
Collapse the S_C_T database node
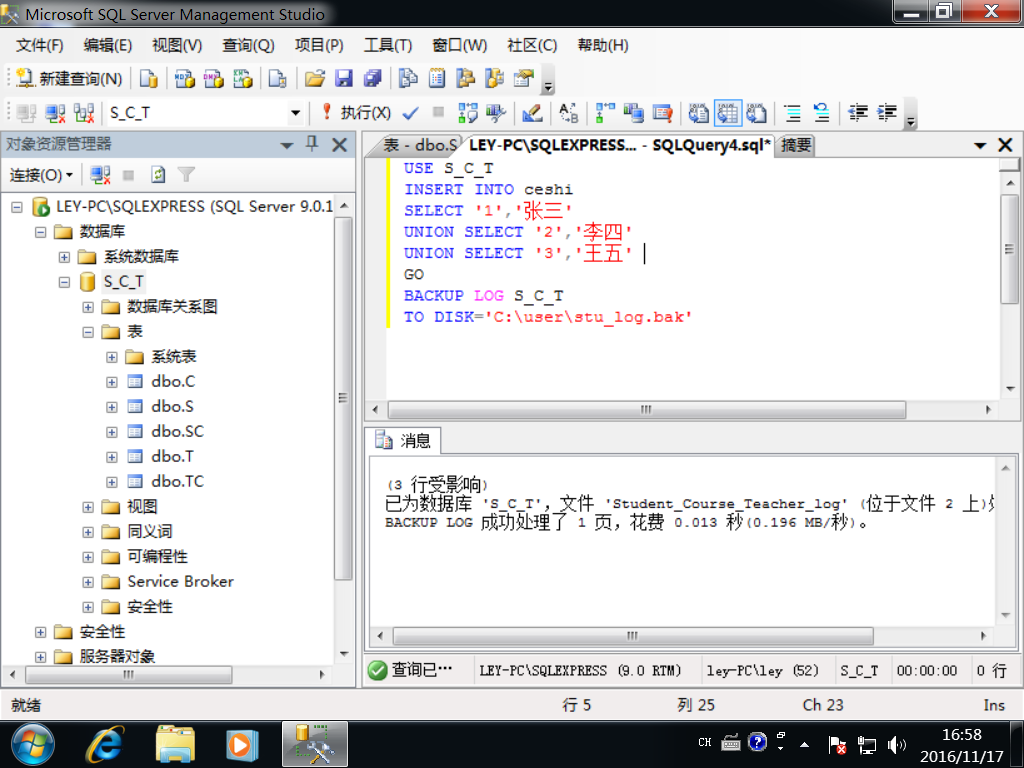(64, 282)
